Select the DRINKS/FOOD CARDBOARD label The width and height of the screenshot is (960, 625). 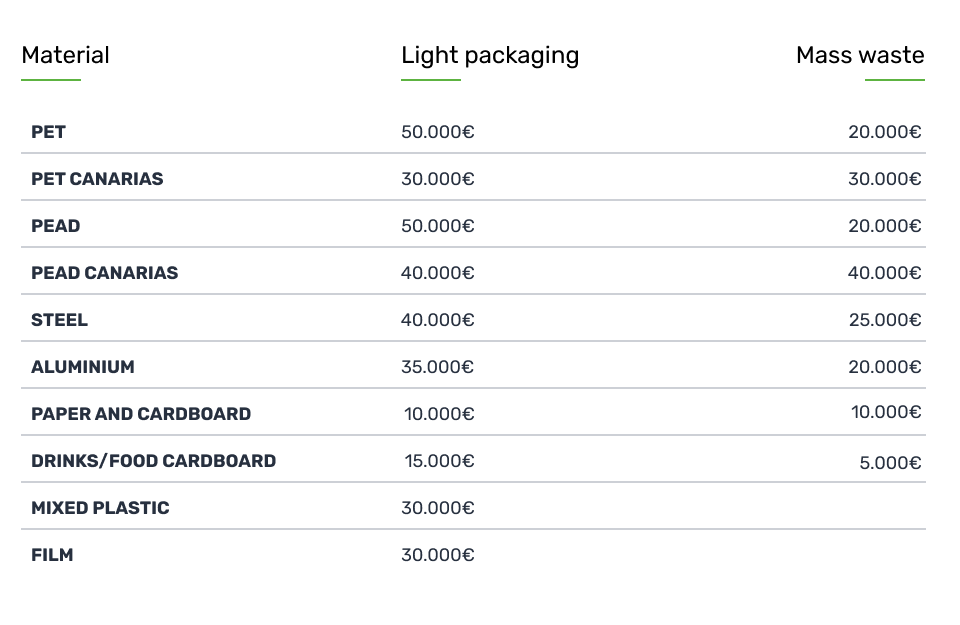[x=154, y=461]
